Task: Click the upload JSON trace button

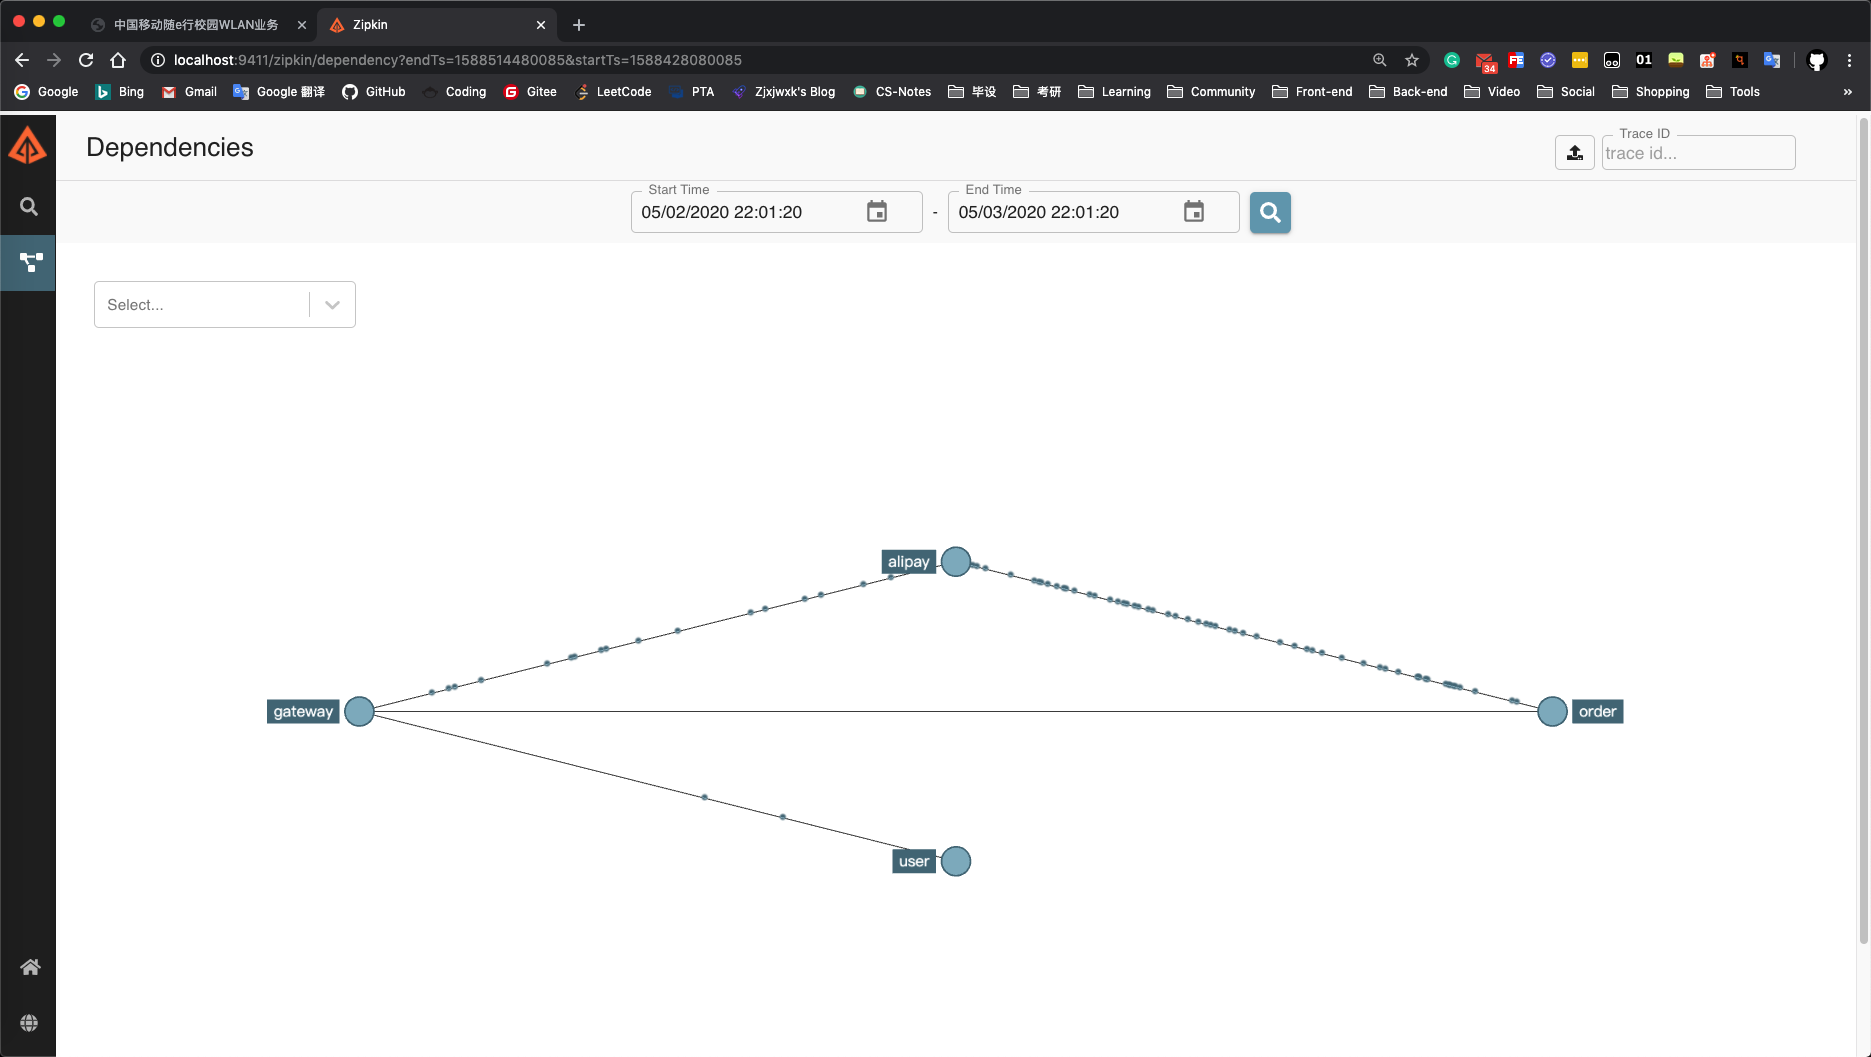Action: [1575, 152]
